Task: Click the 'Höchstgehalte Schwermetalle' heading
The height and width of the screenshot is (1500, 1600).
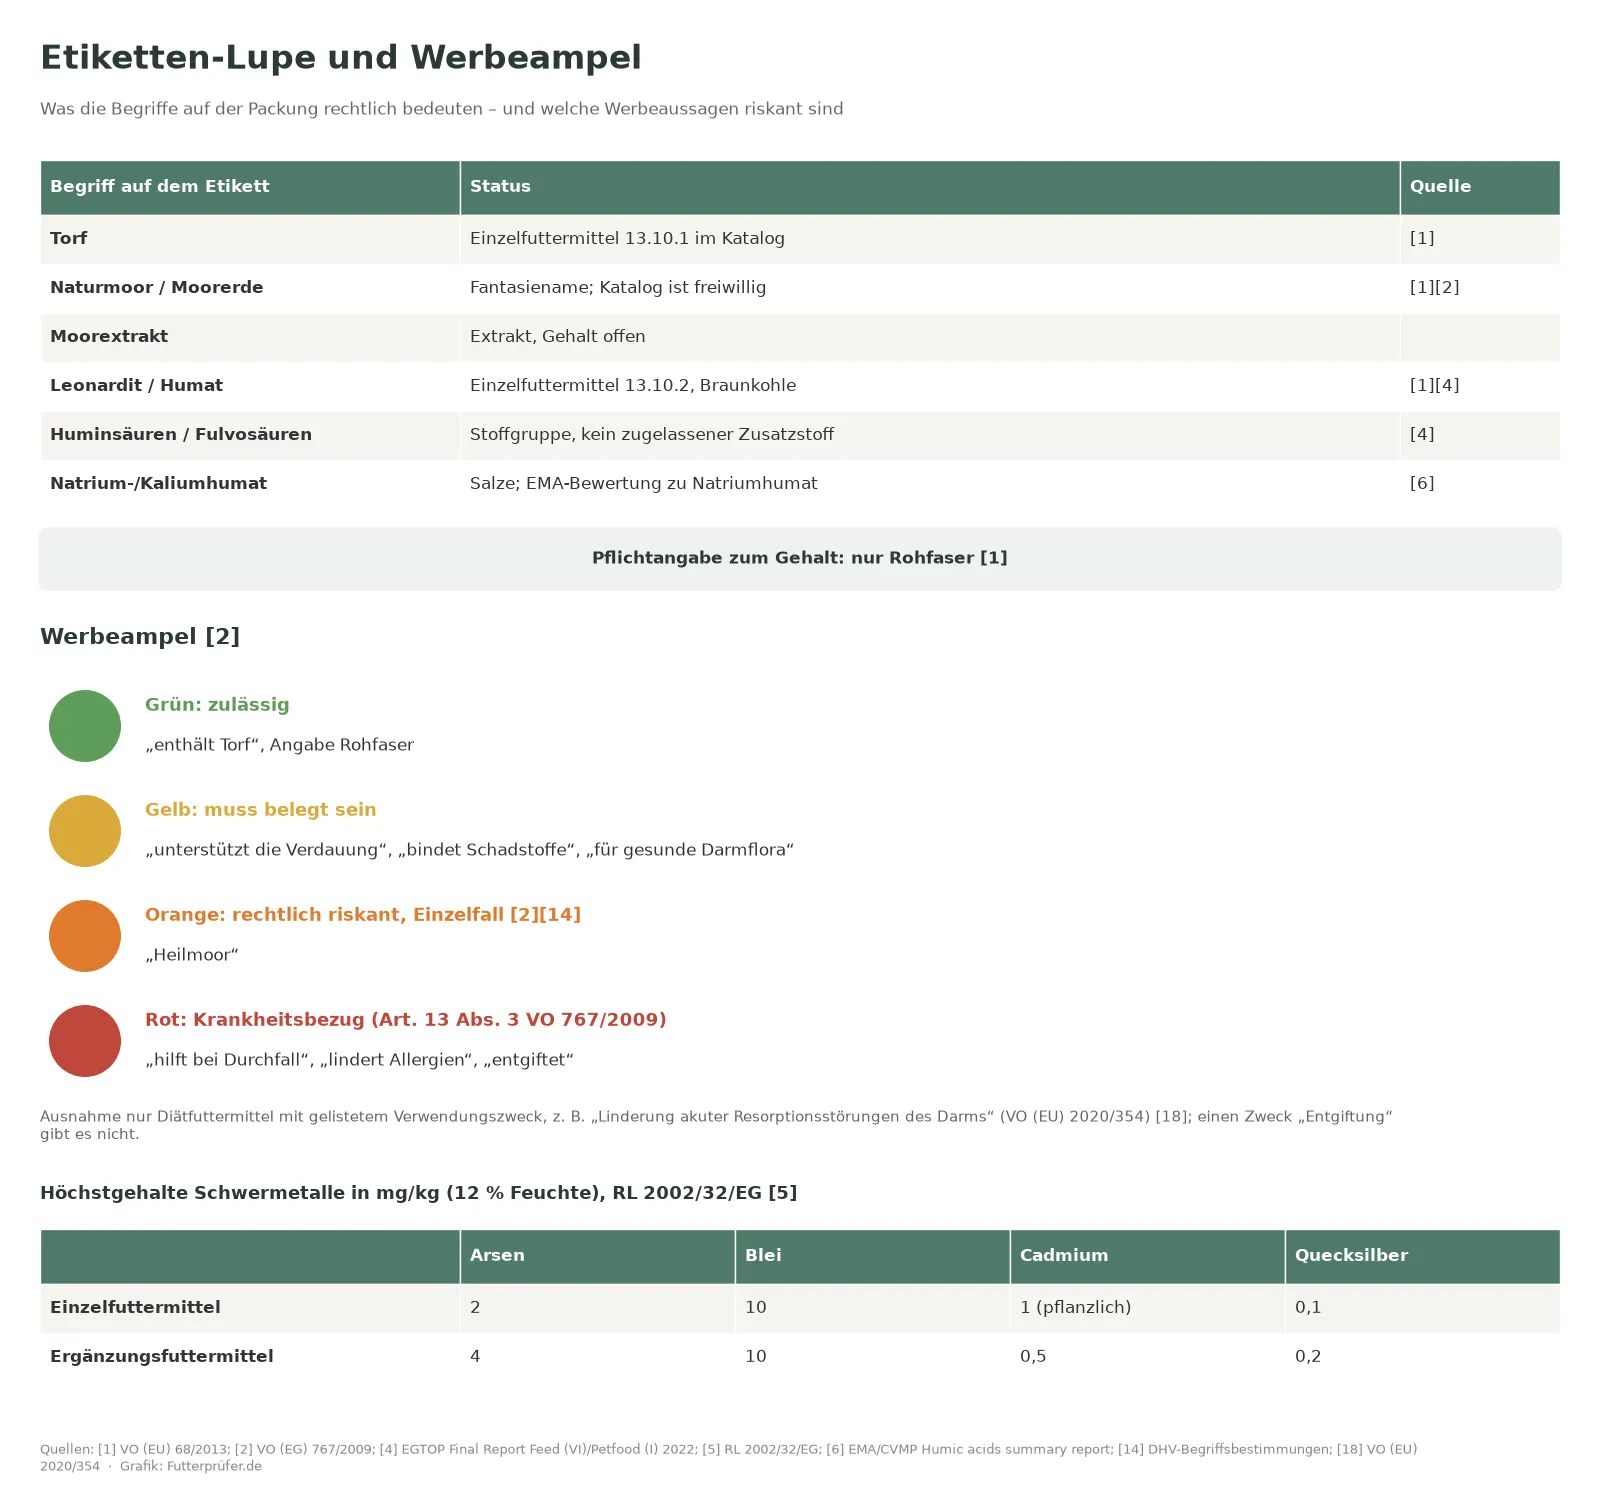Action: pyautogui.click(x=418, y=1192)
